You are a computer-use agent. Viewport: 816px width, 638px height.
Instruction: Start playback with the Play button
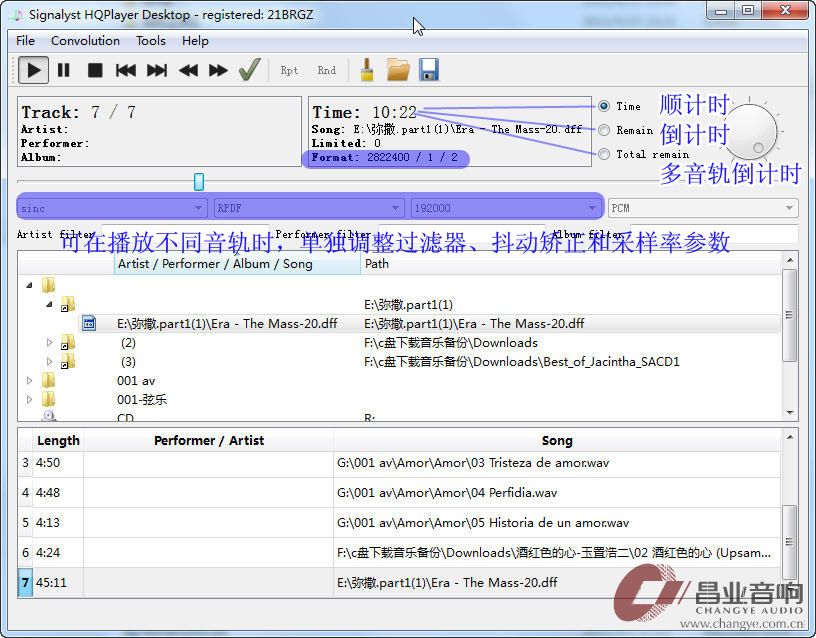tap(33, 70)
